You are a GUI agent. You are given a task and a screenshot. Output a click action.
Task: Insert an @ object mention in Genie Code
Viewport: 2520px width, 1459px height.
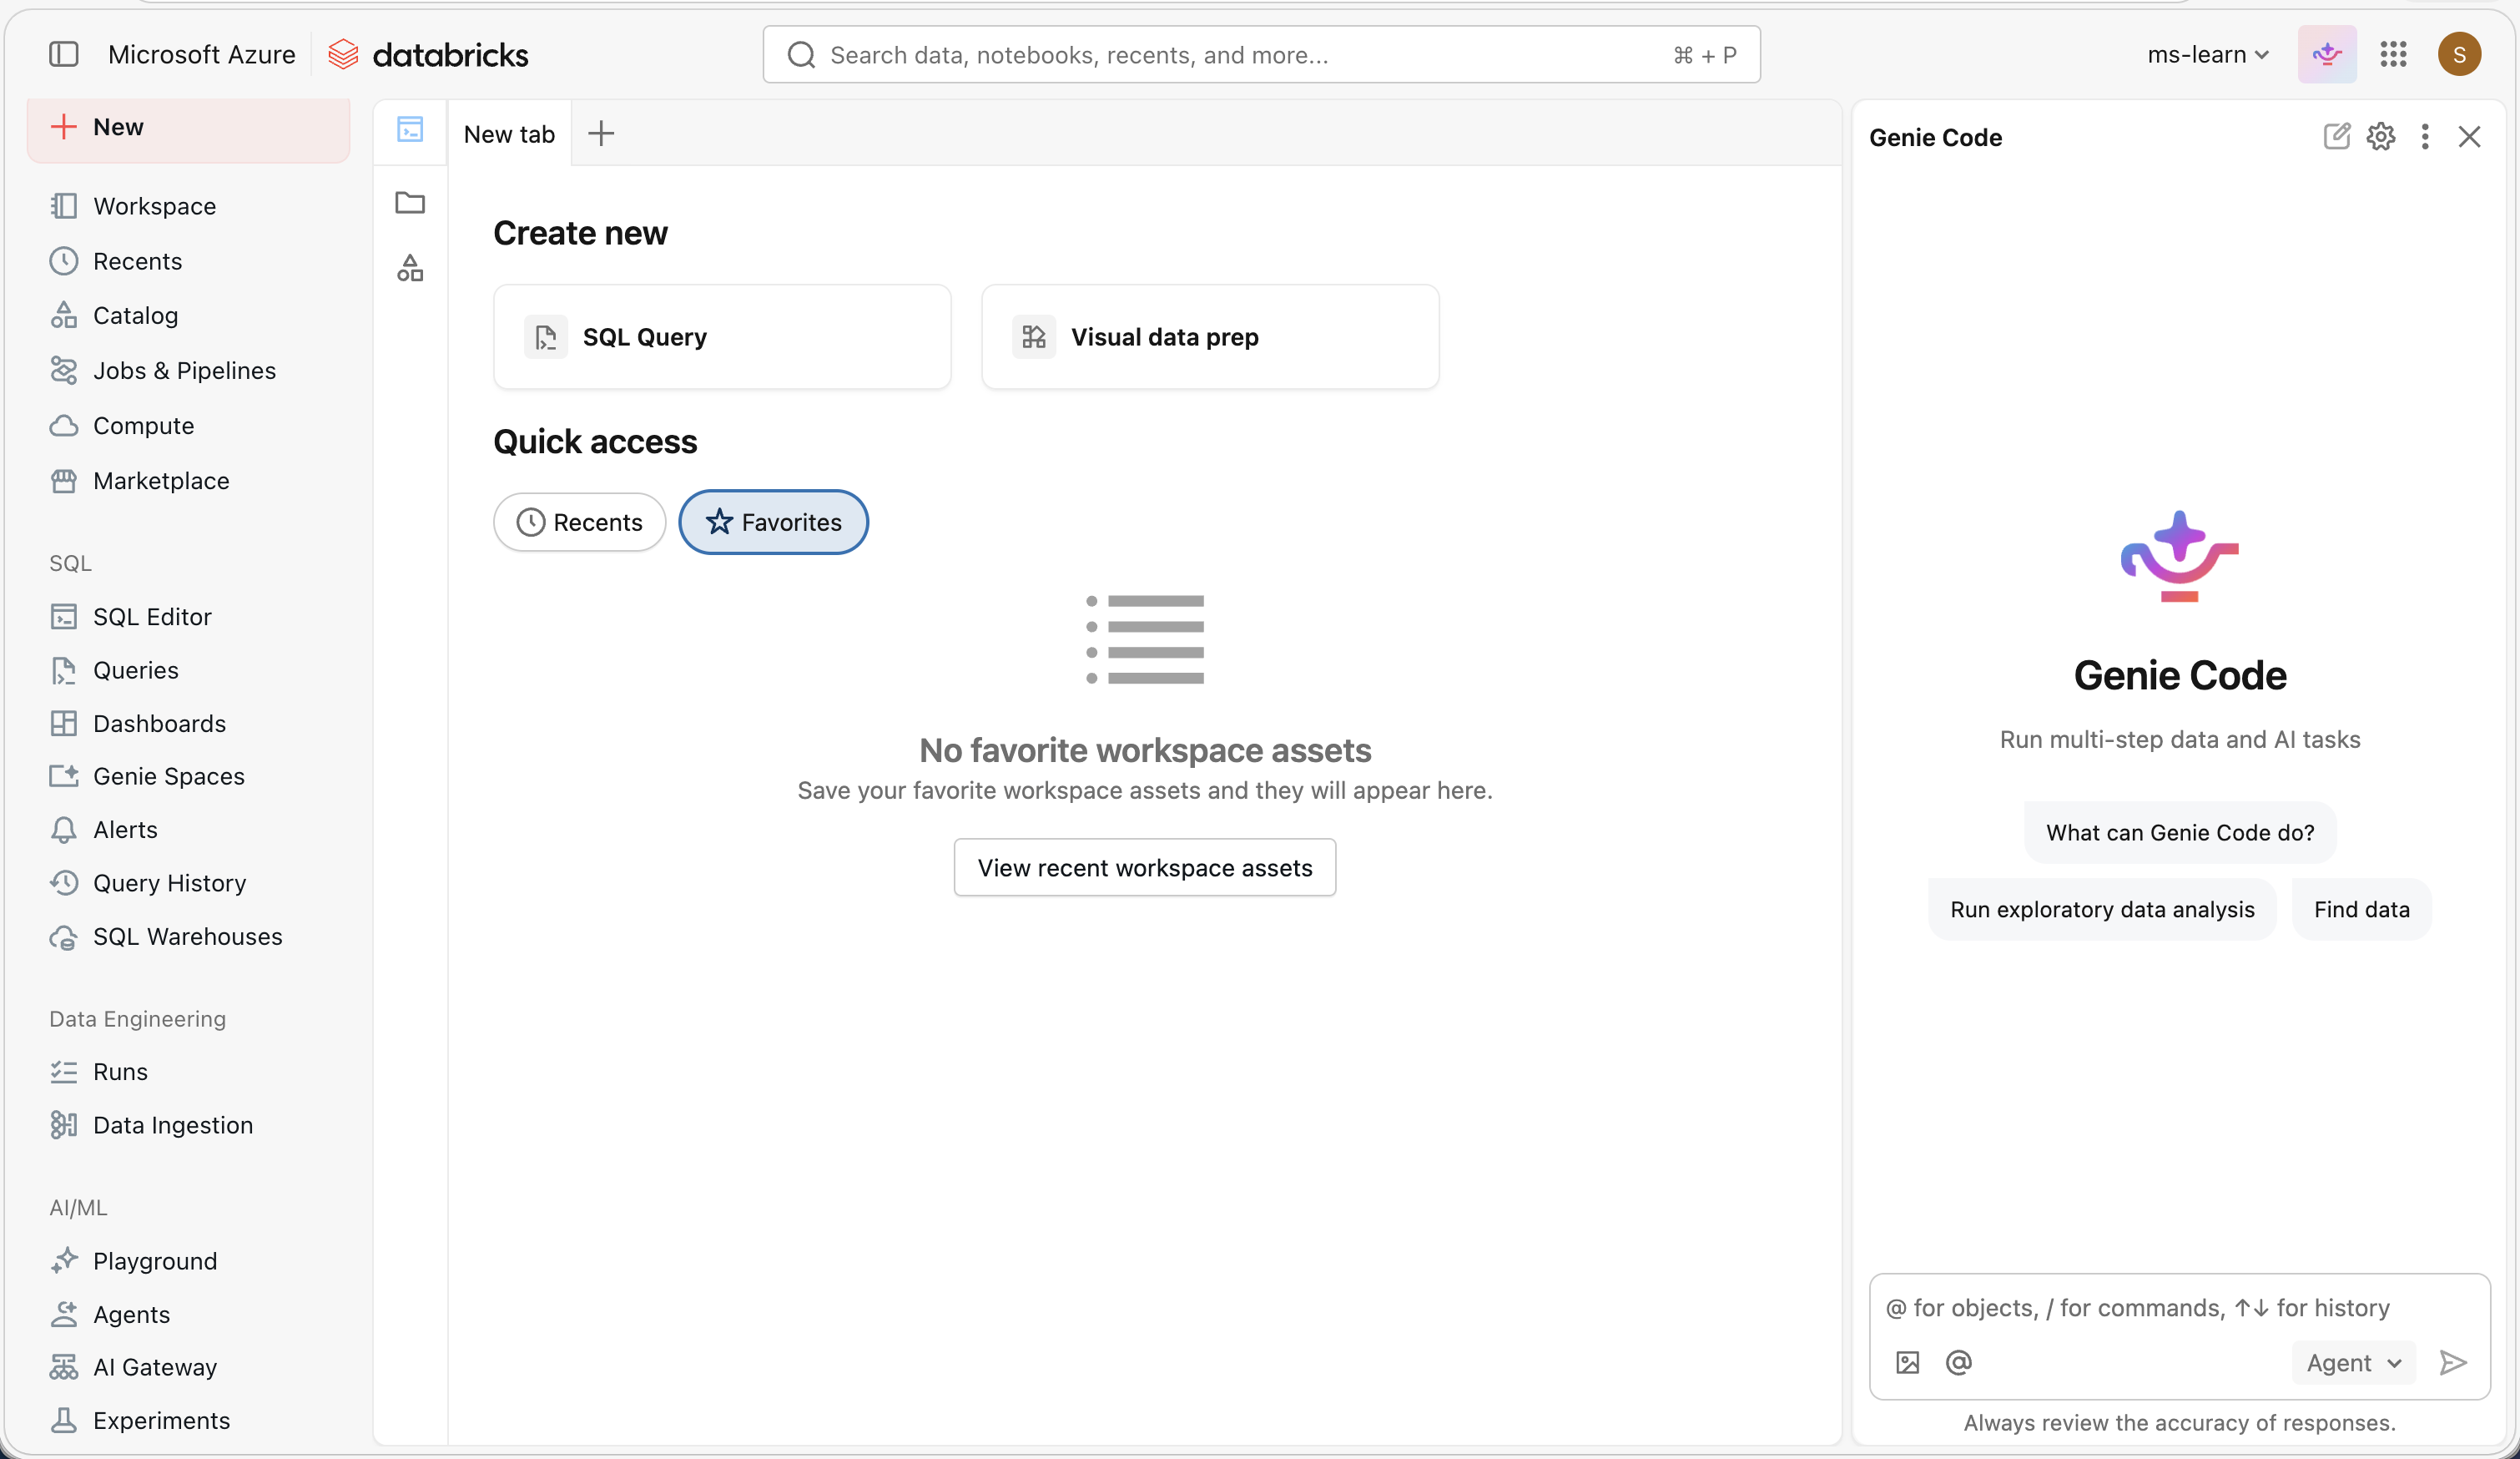[x=1959, y=1362]
